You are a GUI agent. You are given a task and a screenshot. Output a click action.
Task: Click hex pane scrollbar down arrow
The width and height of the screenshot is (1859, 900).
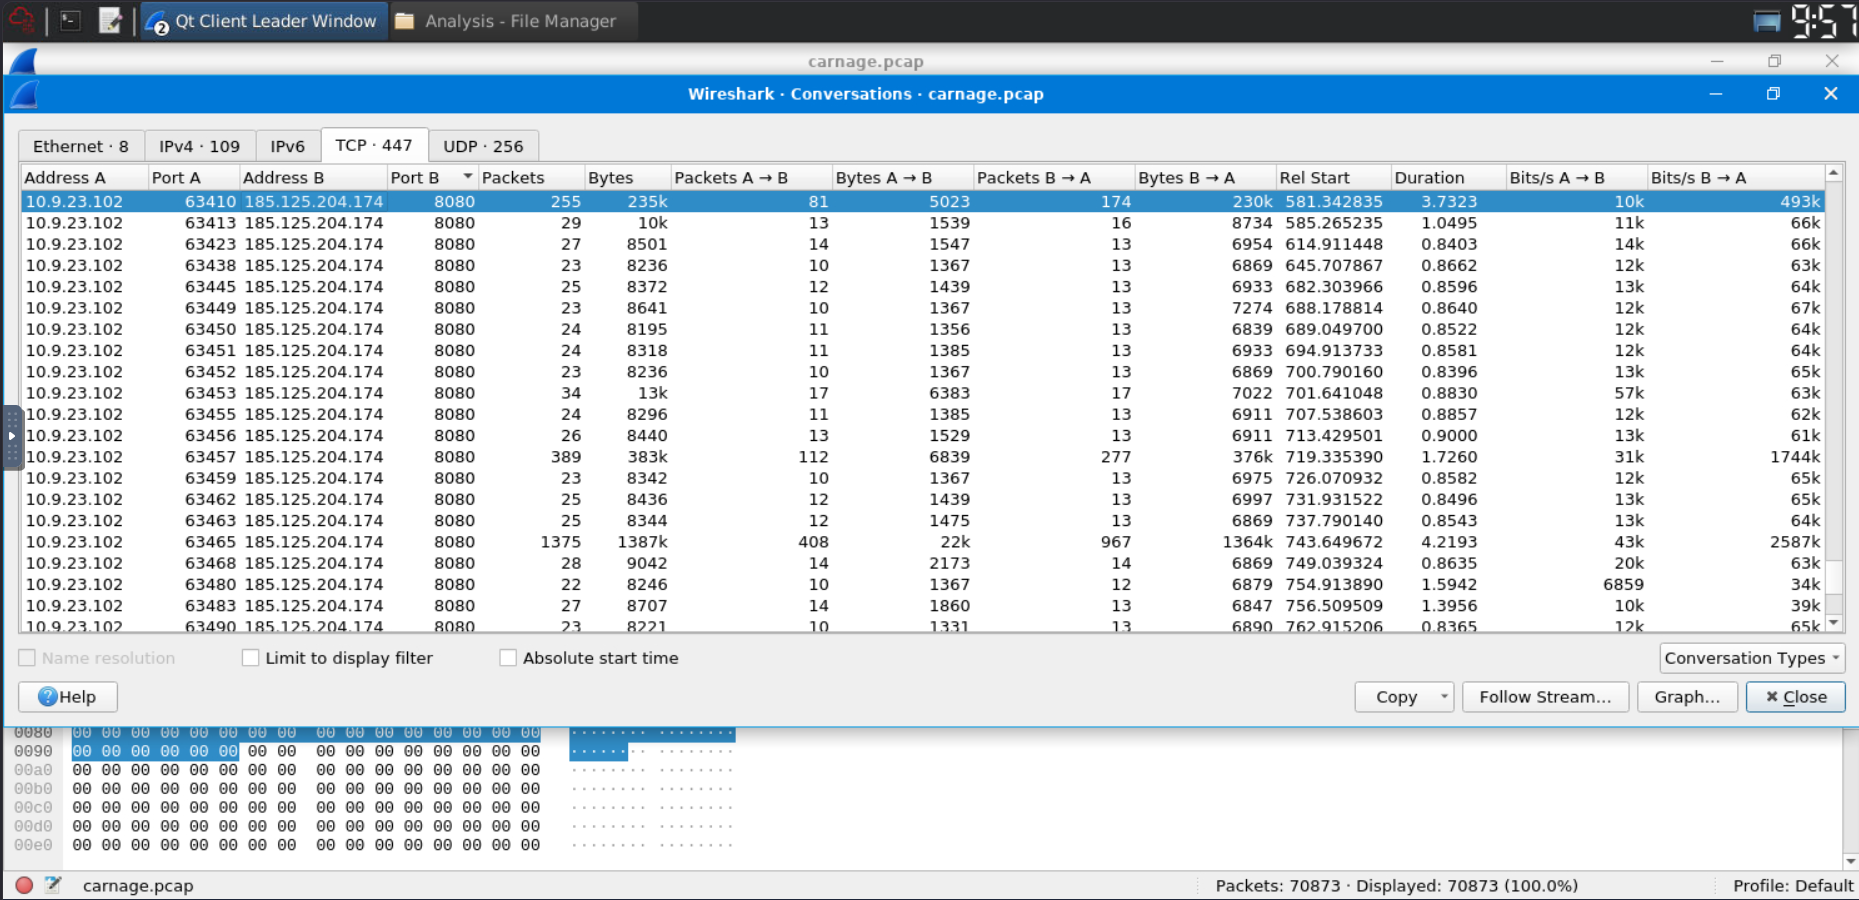pos(1850,861)
